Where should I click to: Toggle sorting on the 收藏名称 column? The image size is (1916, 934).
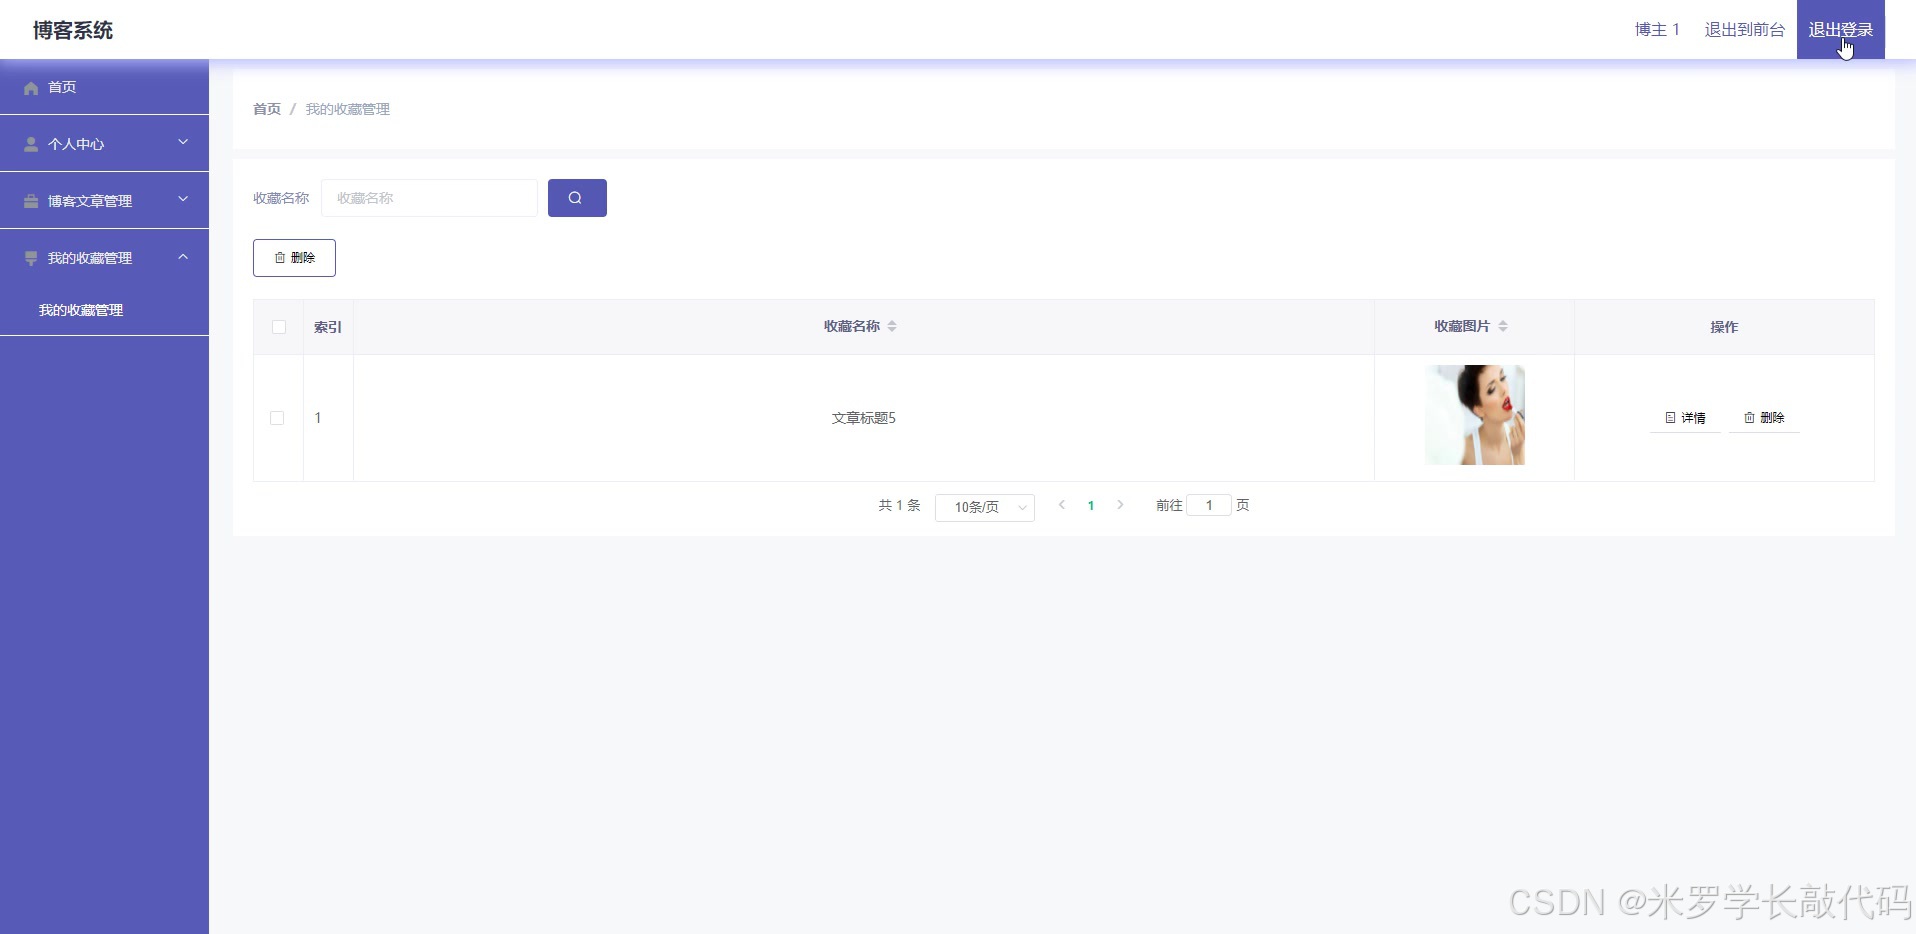[x=893, y=326]
